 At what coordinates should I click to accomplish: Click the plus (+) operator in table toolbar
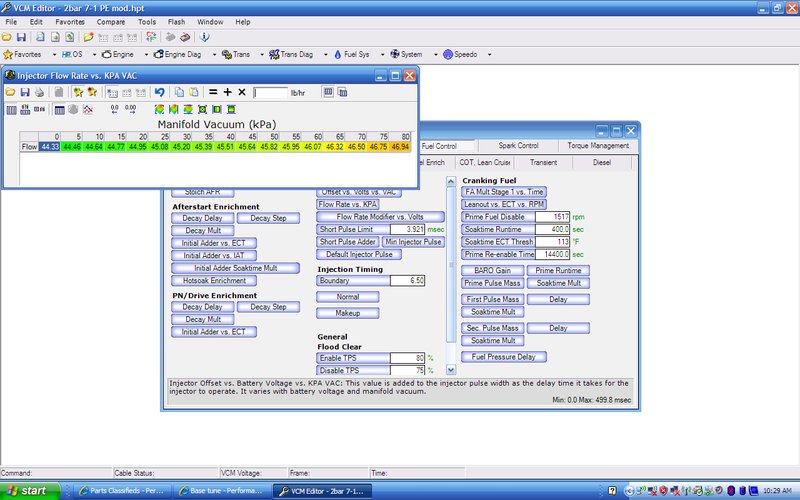(227, 92)
